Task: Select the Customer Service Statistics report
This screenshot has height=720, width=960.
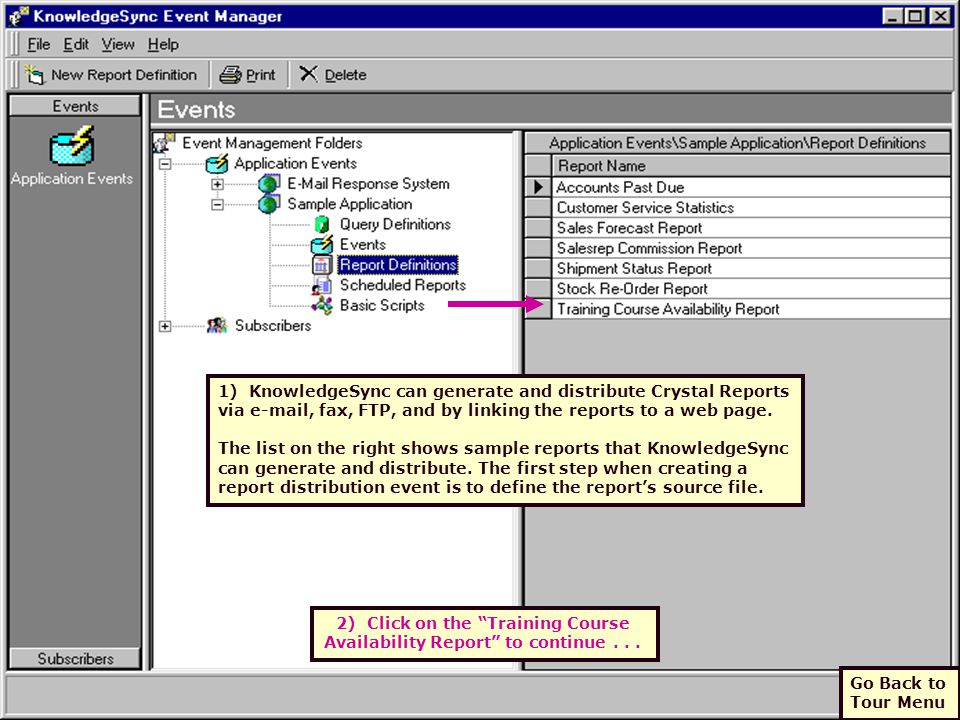Action: coord(751,208)
